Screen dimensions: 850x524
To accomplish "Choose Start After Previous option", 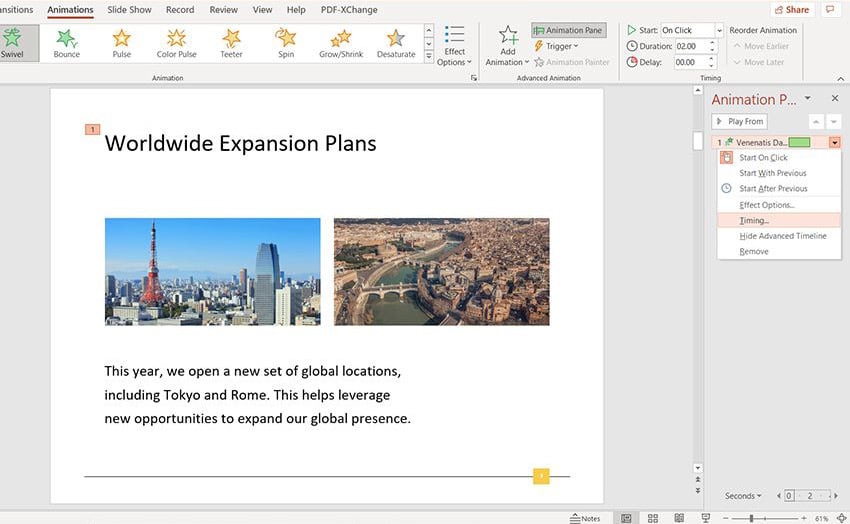I will [x=772, y=189].
